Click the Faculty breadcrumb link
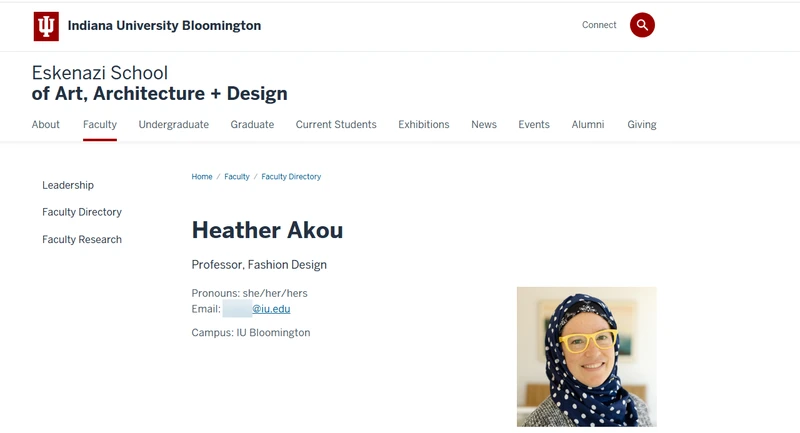This screenshot has height=433, width=800. tap(237, 176)
